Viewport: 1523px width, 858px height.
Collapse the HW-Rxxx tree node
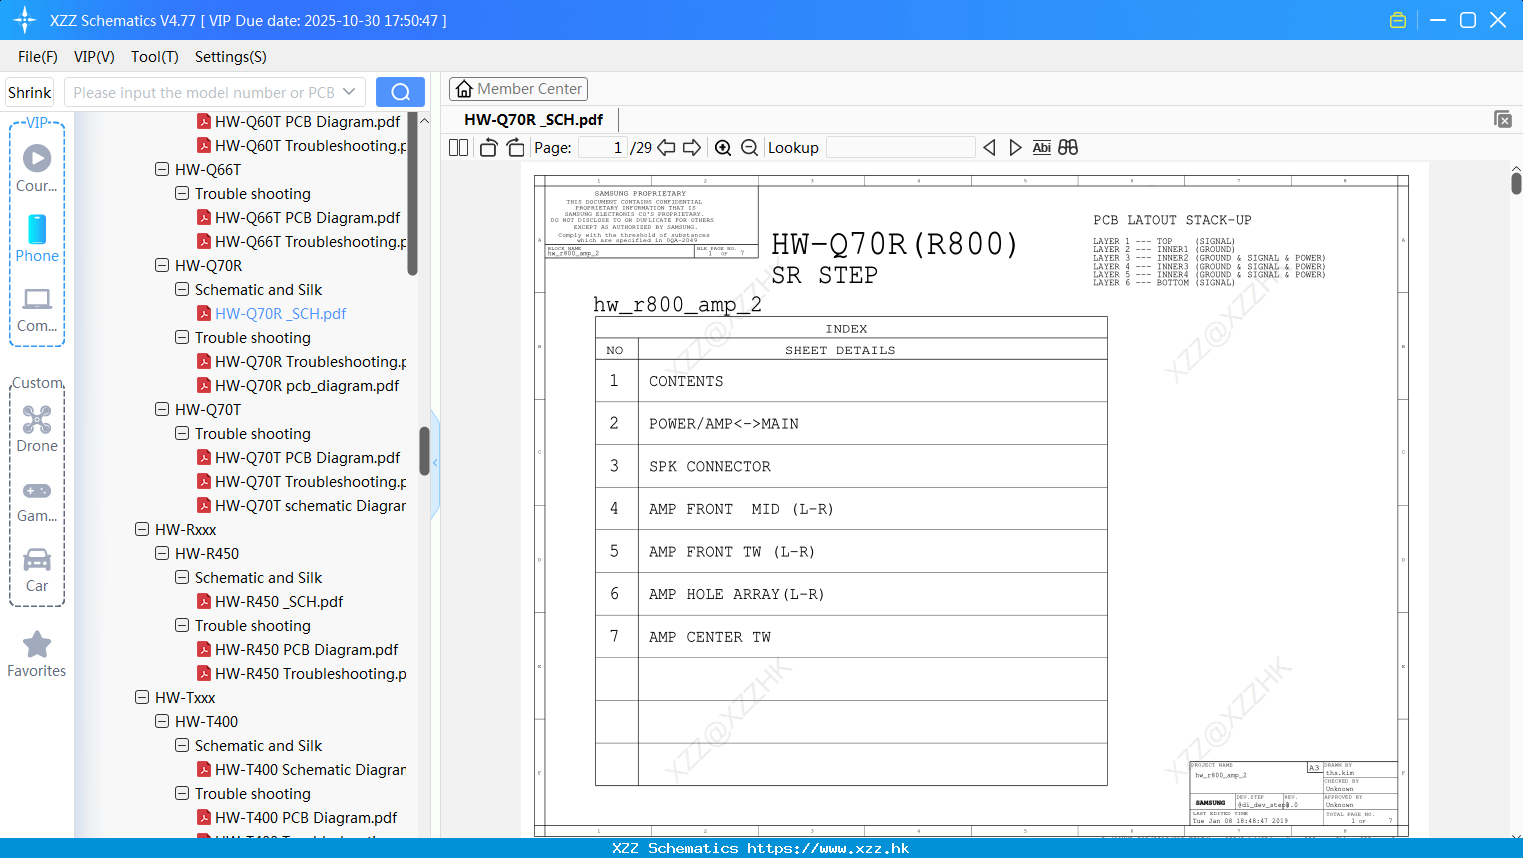point(142,530)
